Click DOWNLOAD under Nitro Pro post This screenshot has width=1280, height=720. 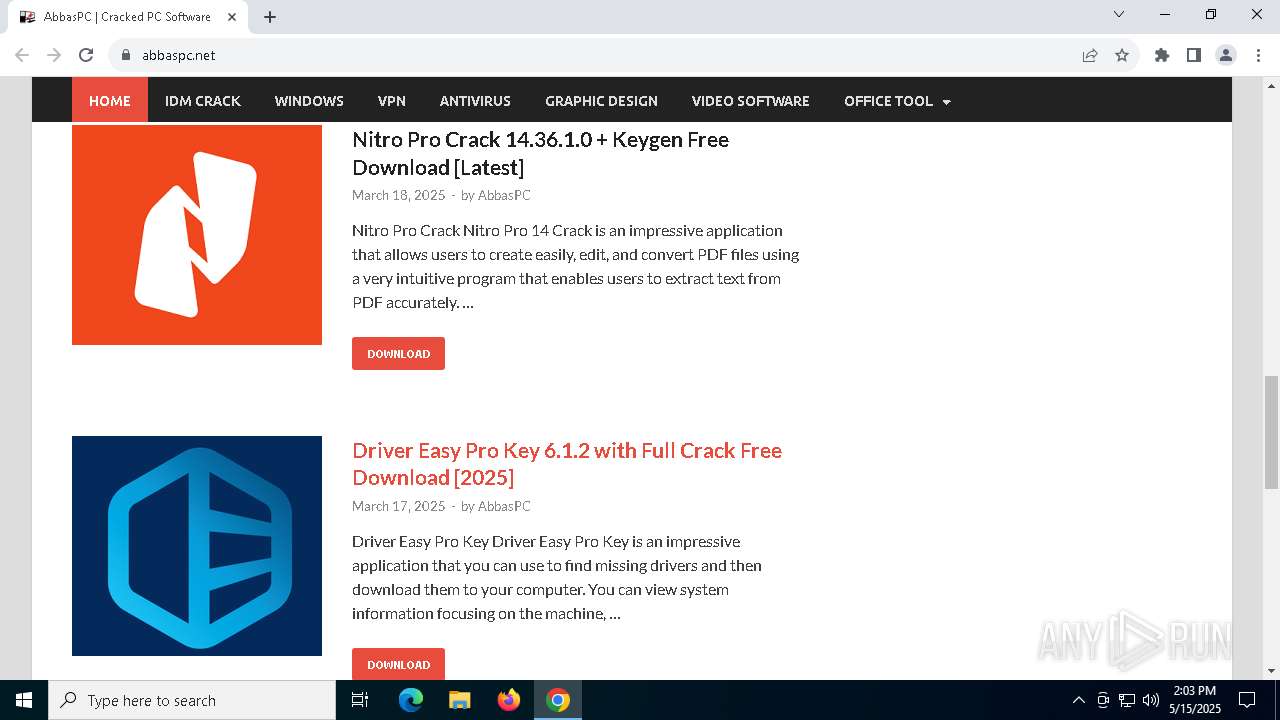pos(398,354)
